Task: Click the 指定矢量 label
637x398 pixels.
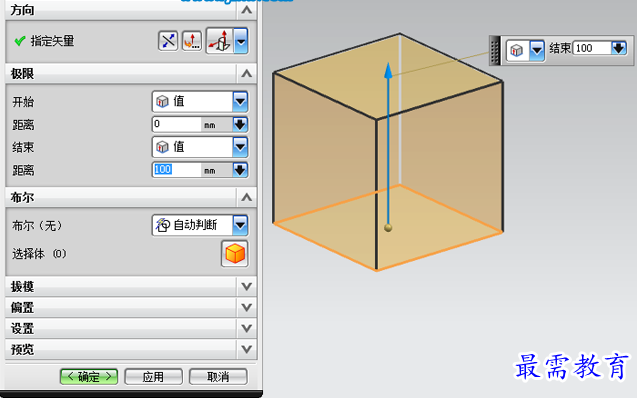Action: (52, 41)
